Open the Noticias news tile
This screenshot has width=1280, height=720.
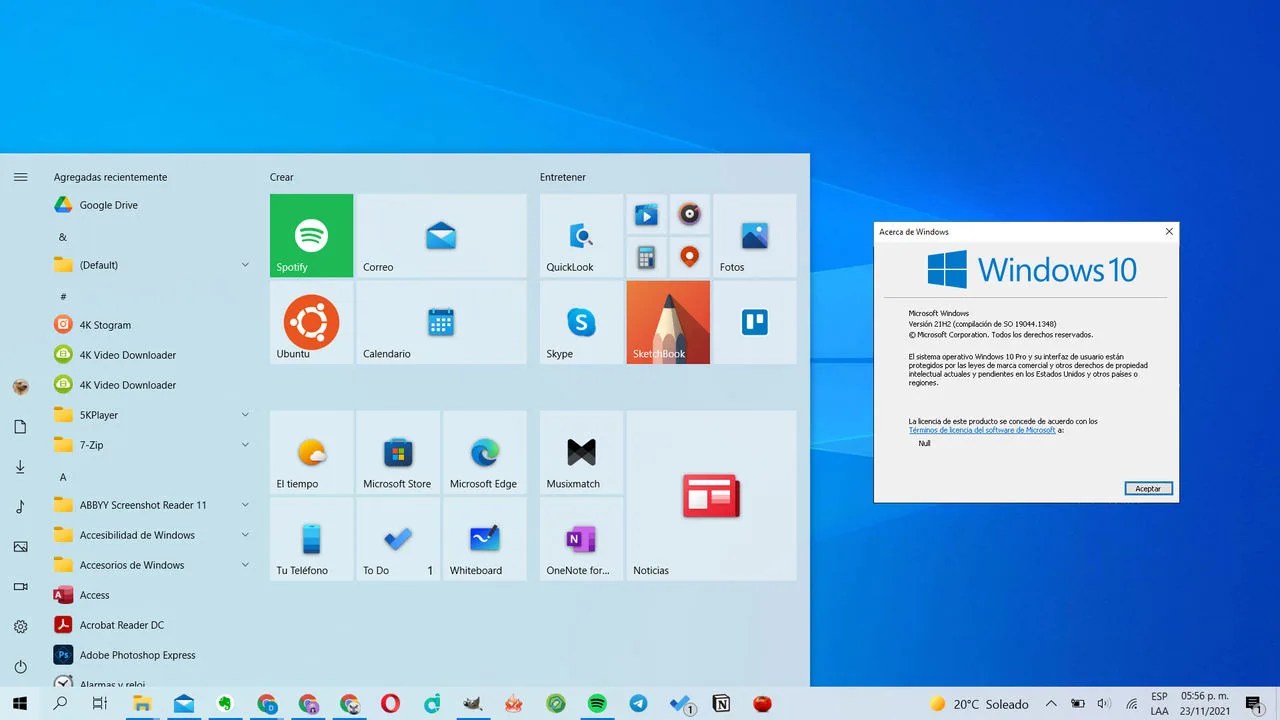click(711, 496)
